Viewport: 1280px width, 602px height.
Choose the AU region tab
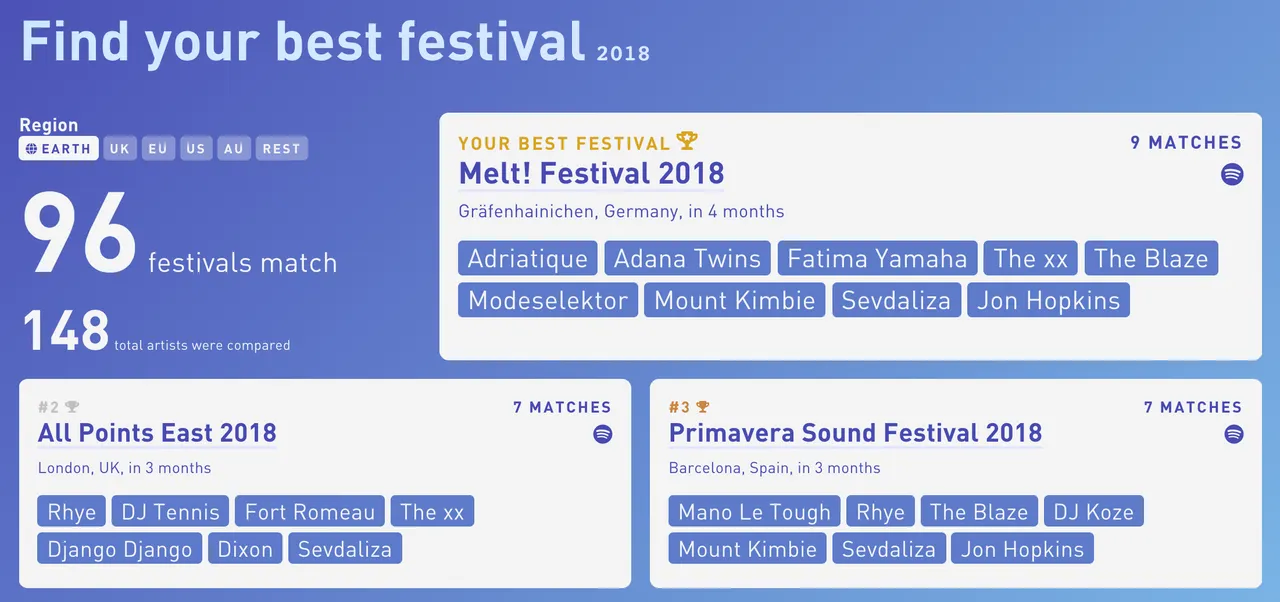[234, 149]
